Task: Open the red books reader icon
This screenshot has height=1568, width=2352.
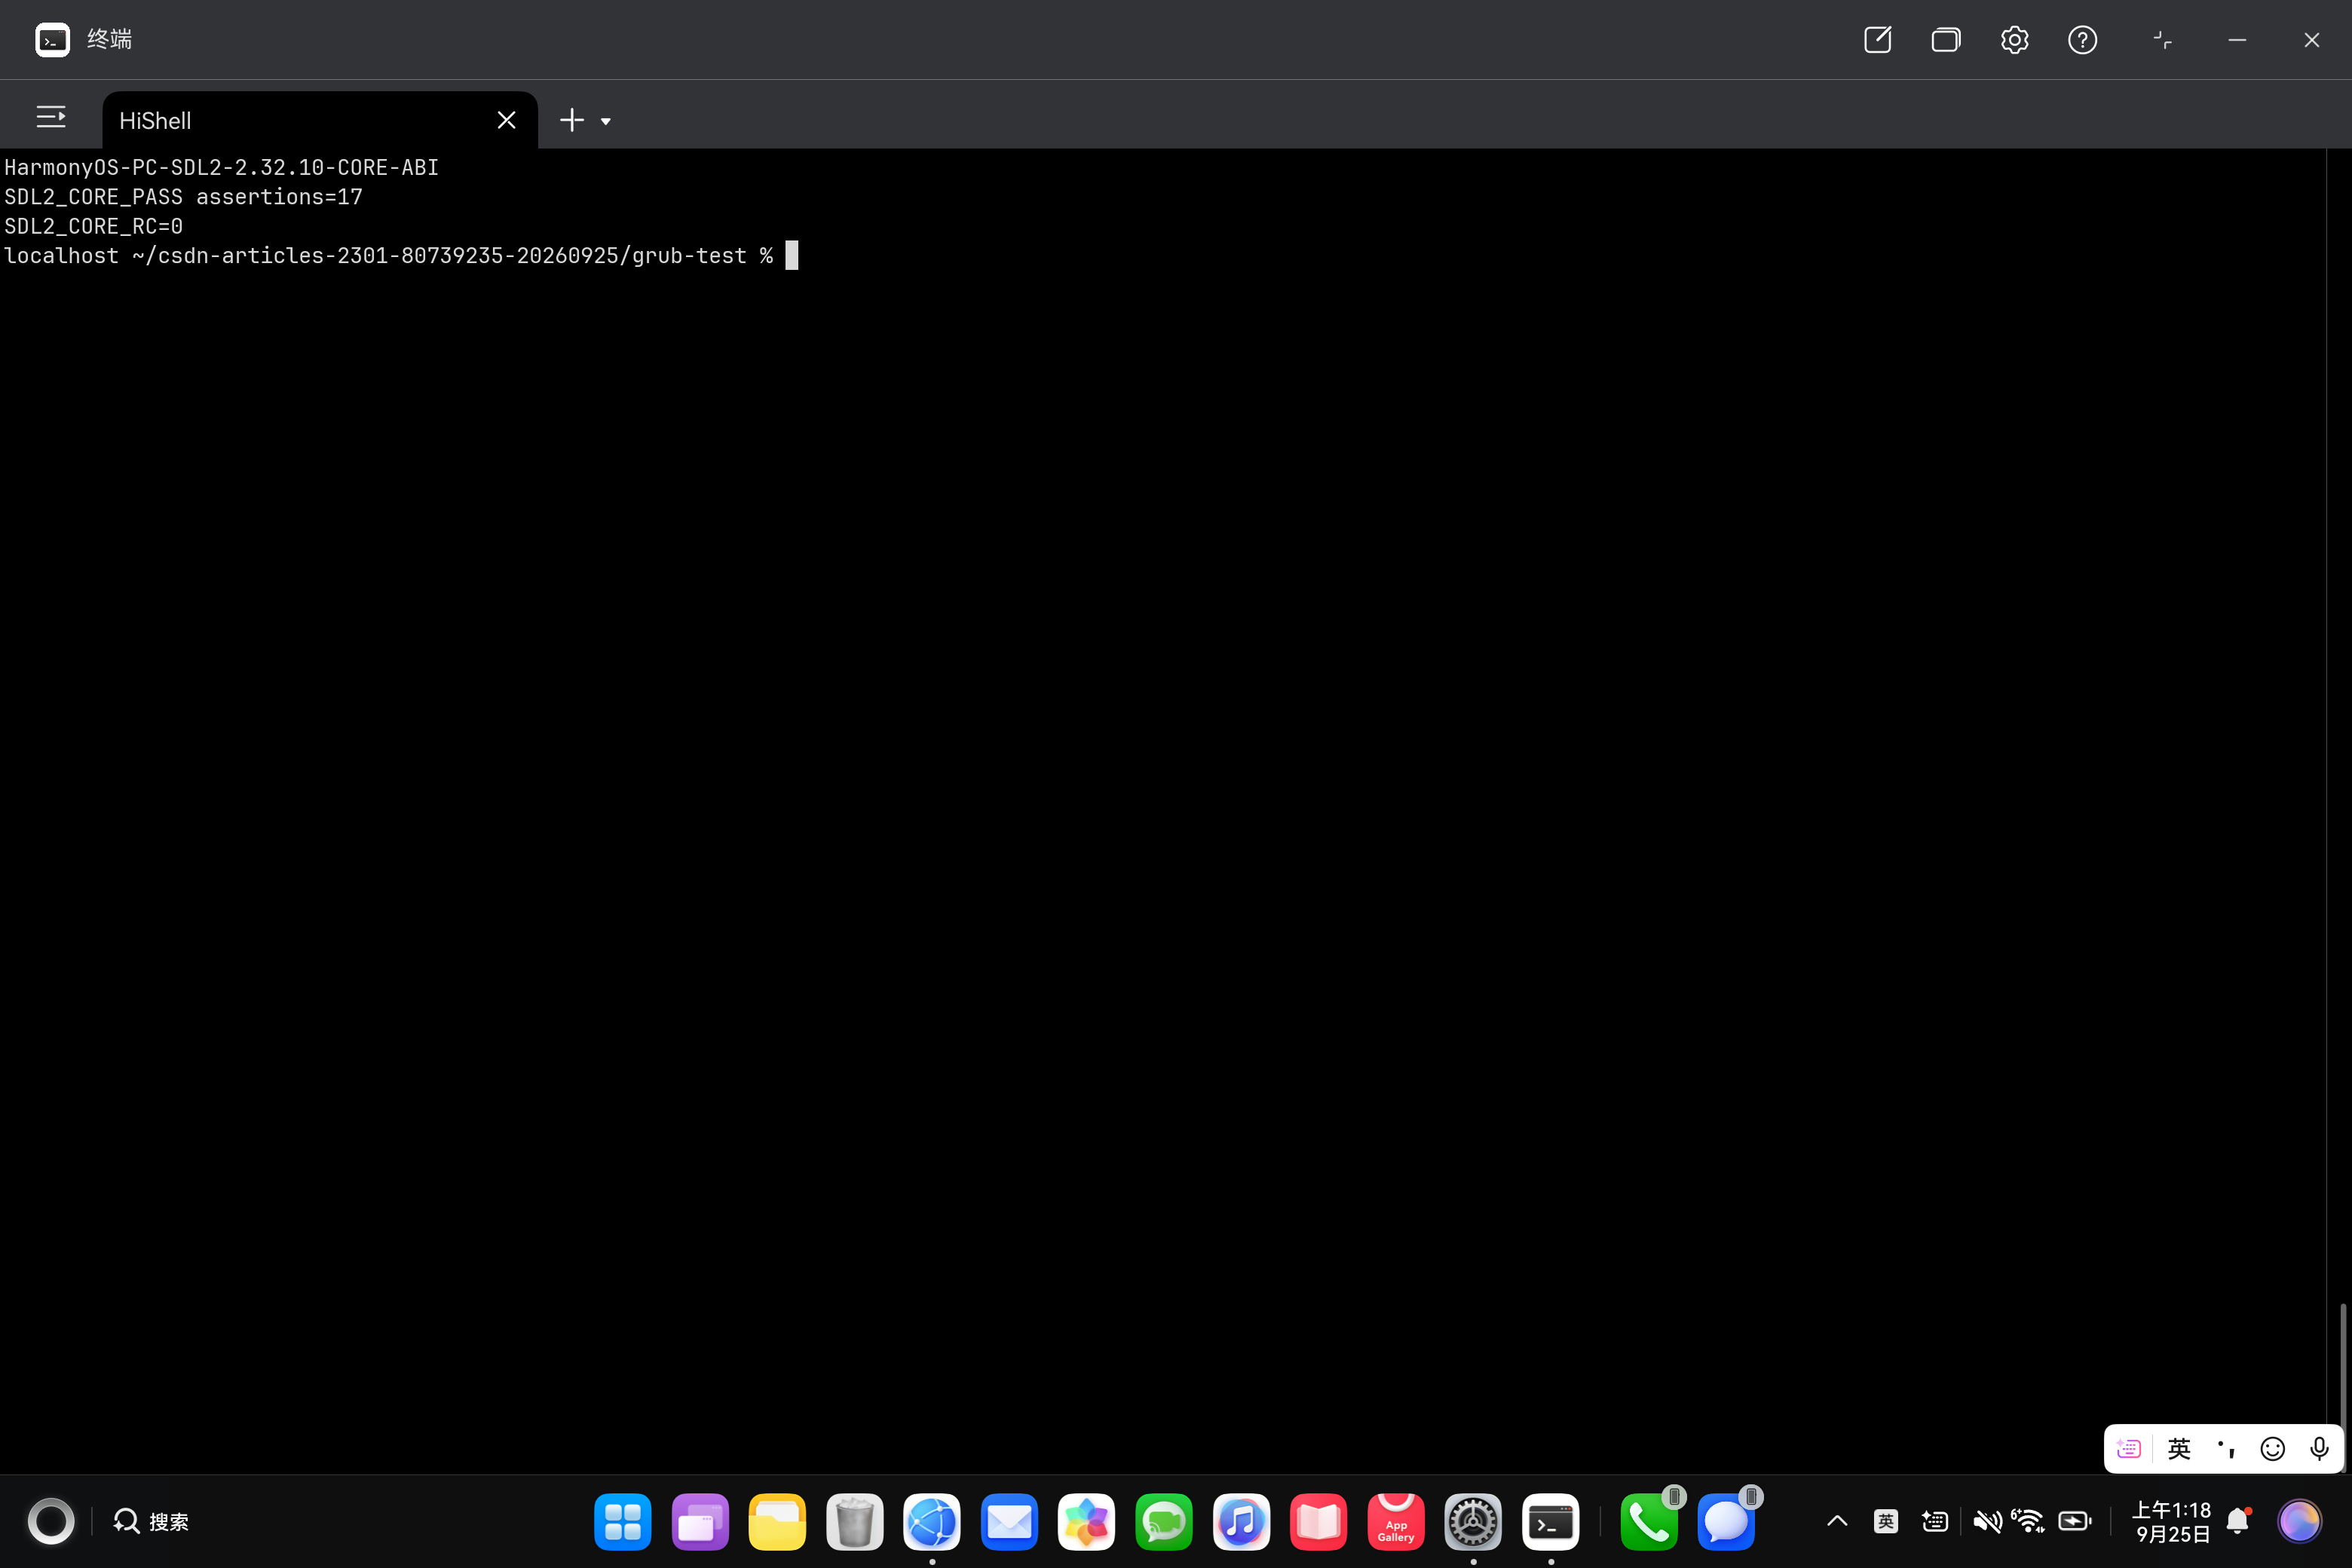Action: tap(1318, 1521)
